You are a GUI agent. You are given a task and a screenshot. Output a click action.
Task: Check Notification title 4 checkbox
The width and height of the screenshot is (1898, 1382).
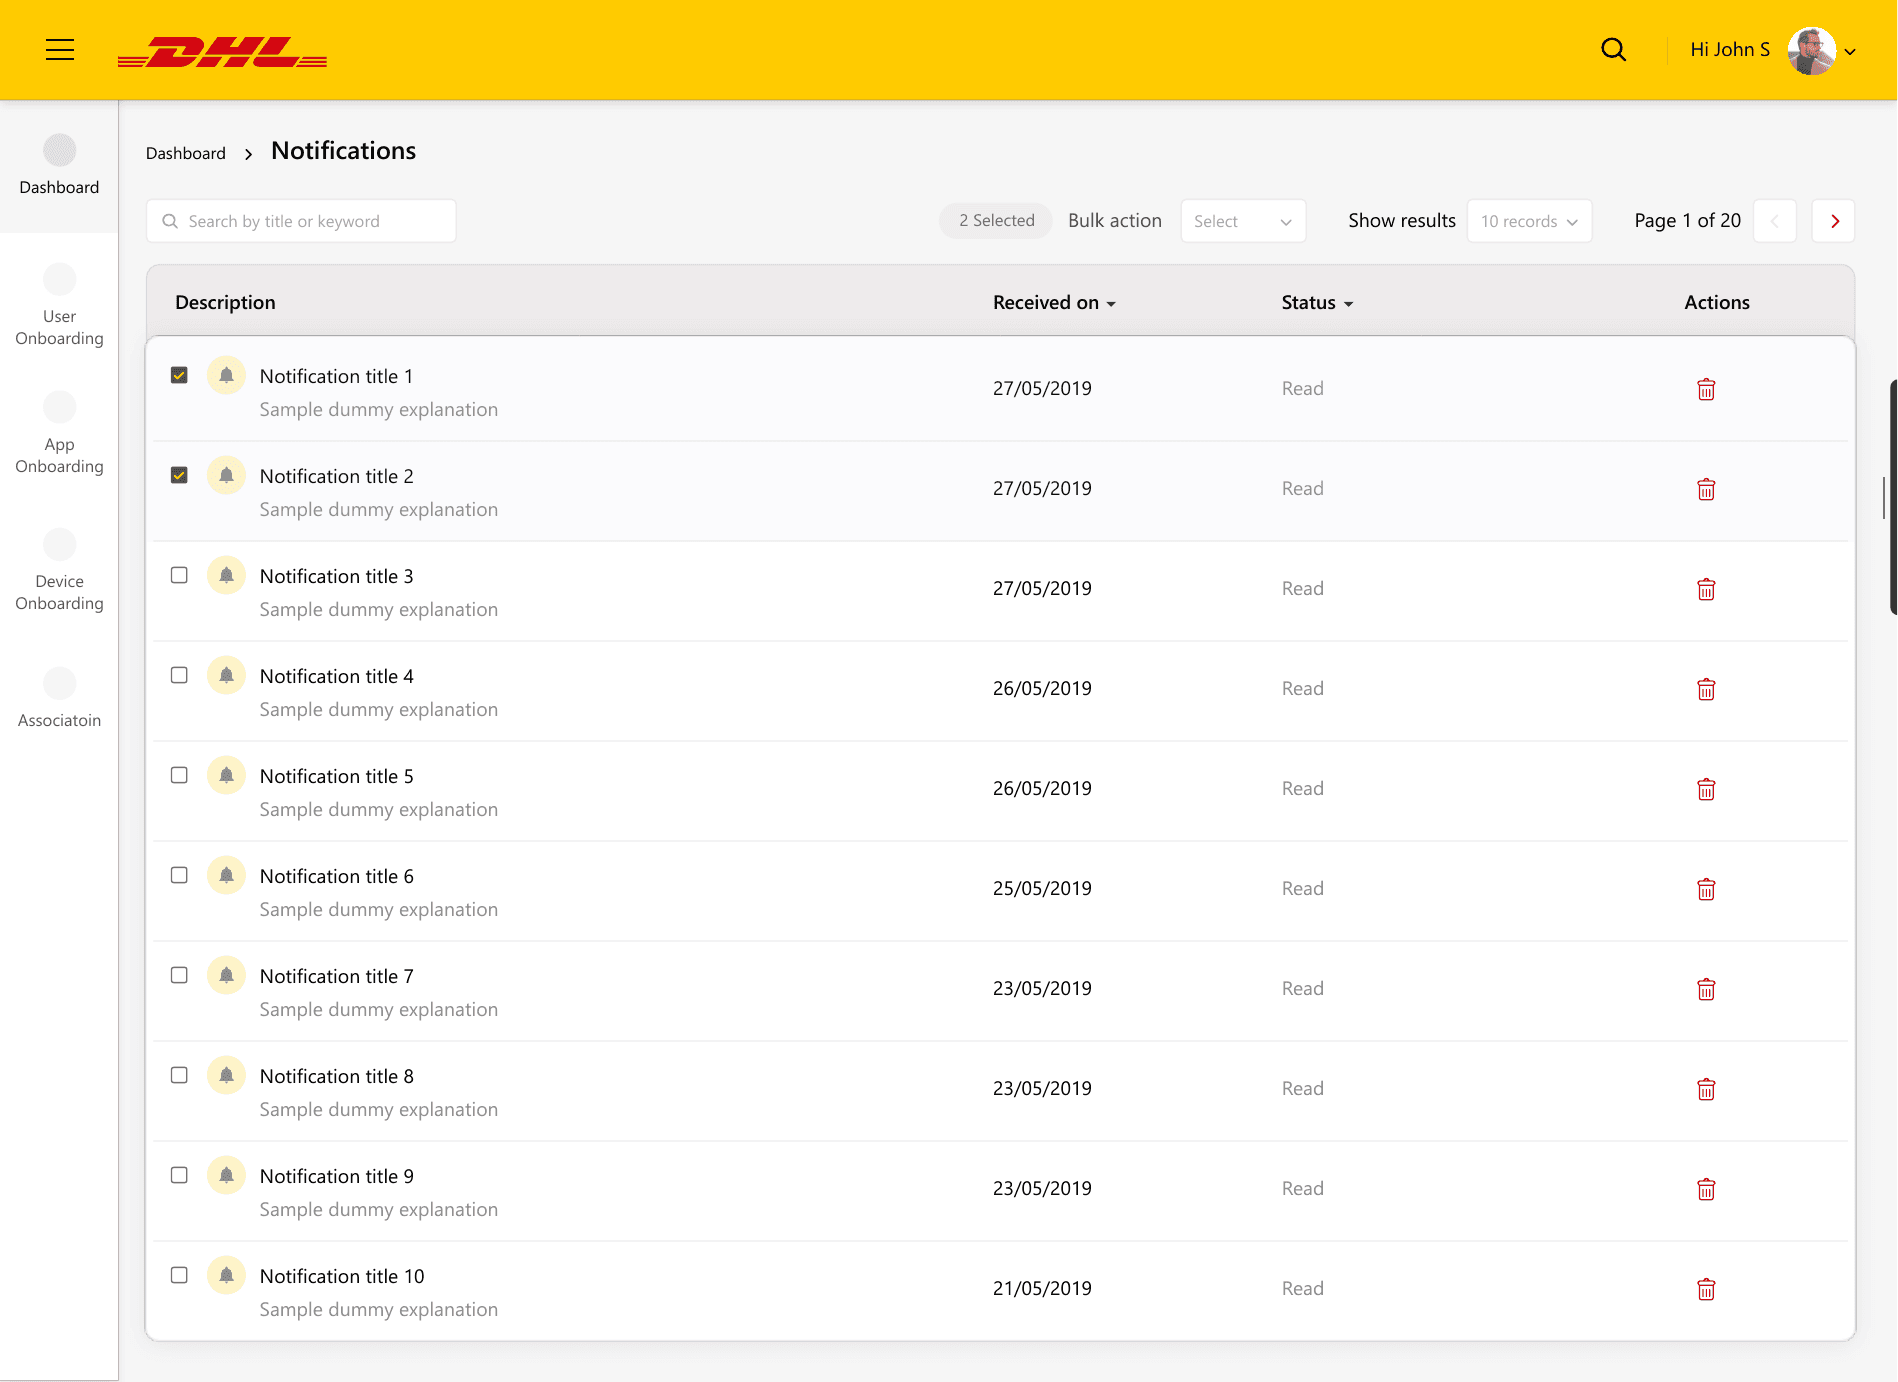point(179,675)
